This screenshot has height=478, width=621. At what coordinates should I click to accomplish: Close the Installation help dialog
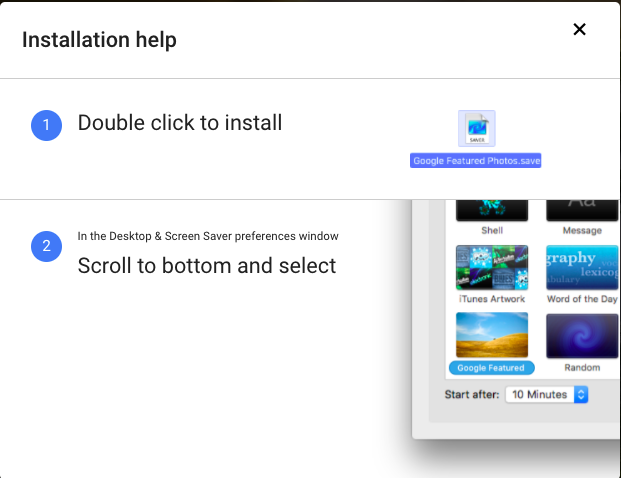click(x=579, y=30)
